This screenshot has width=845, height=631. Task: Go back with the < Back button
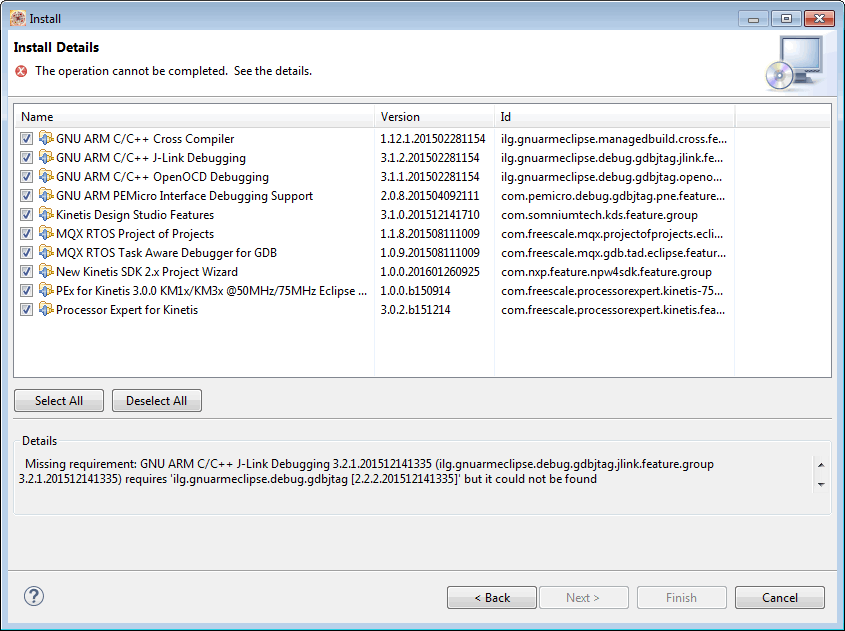pos(491,598)
